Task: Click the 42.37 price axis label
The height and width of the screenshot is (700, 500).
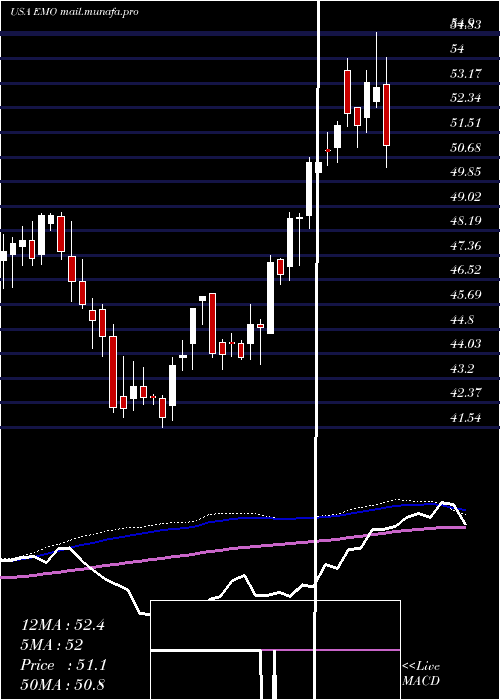Action: tap(466, 393)
